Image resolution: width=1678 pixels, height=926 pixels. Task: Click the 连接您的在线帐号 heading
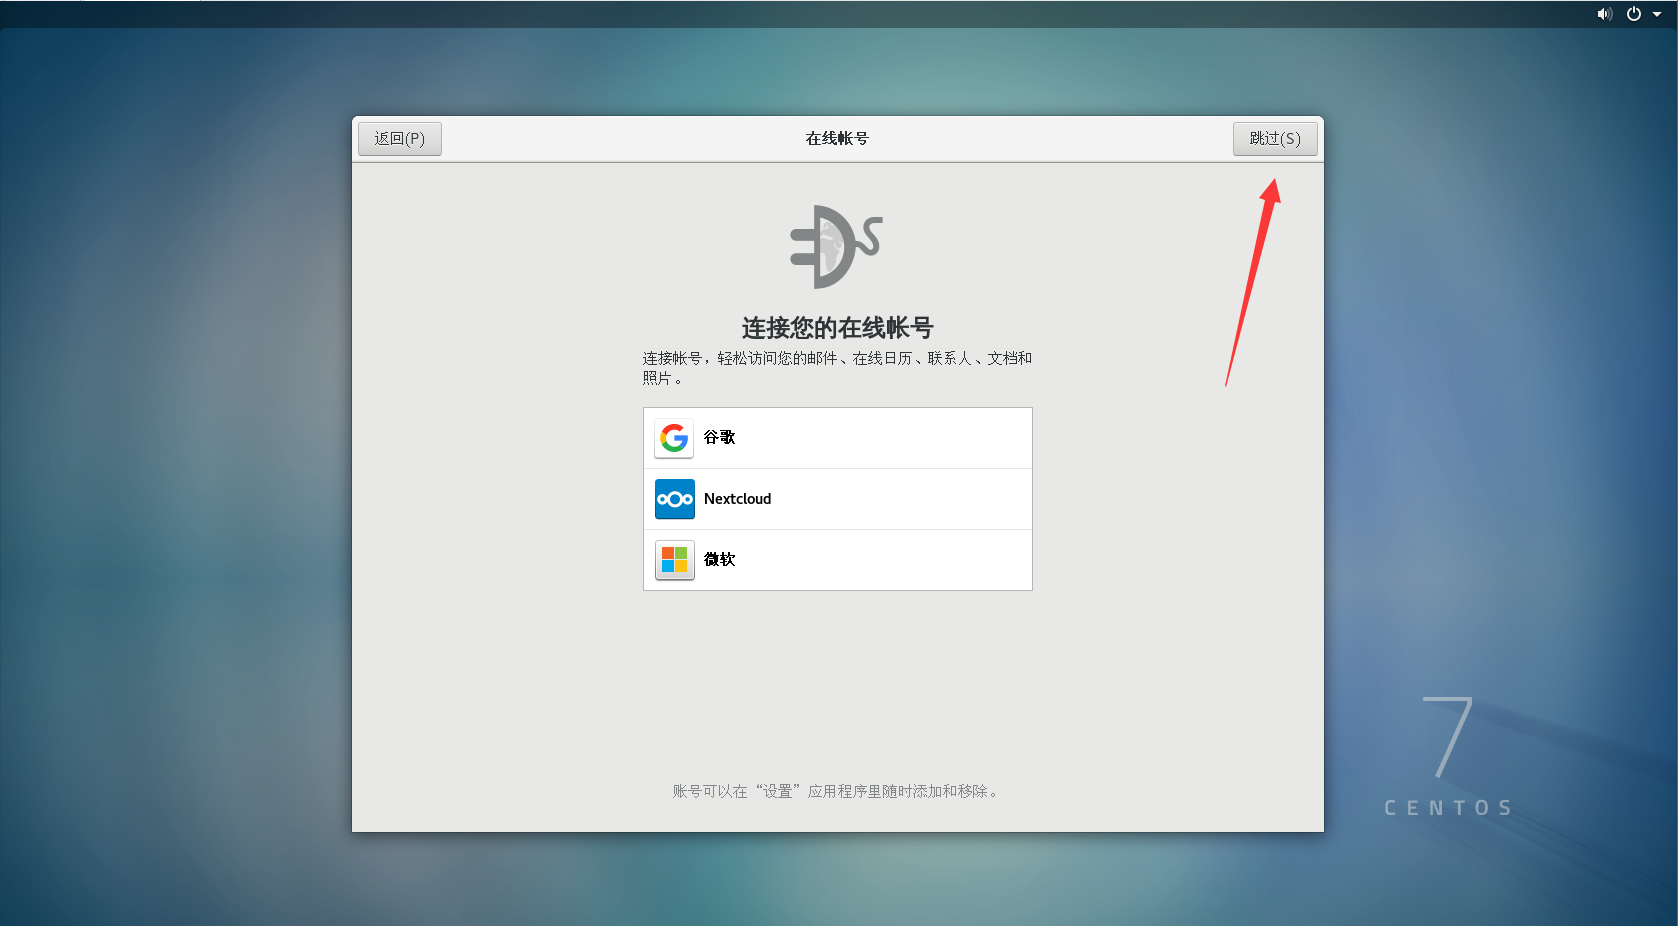tap(837, 328)
